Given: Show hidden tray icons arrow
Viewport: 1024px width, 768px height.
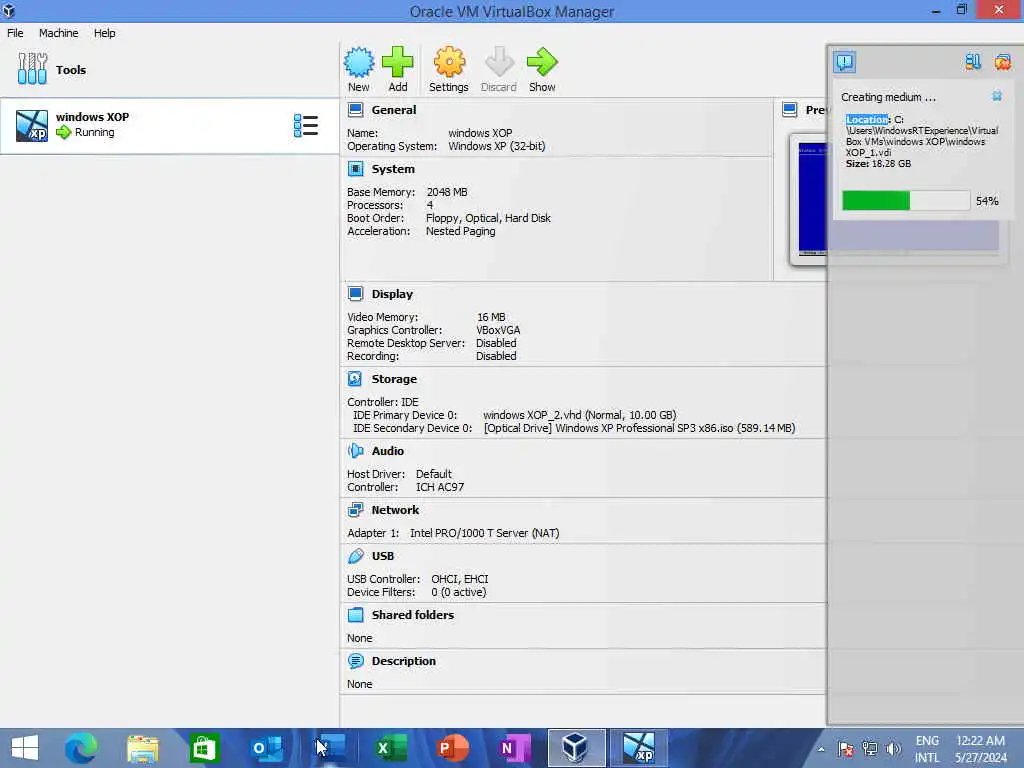Looking at the screenshot, I should 821,748.
